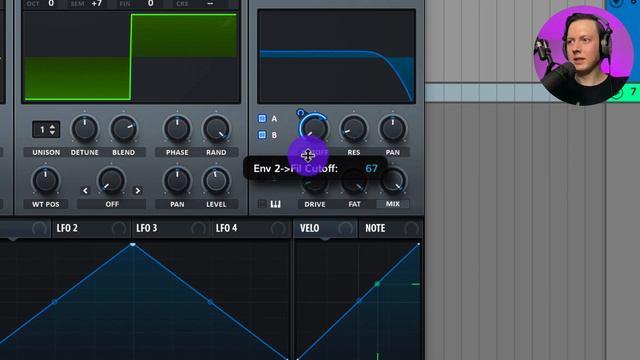Click the oscillator LEVEL knob

pyautogui.click(x=216, y=180)
